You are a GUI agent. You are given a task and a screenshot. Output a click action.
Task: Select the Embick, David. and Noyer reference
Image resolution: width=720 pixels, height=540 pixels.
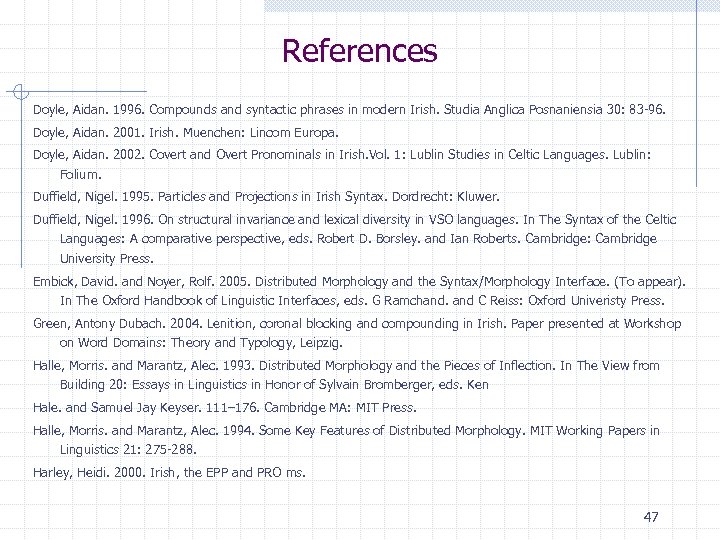click(359, 281)
